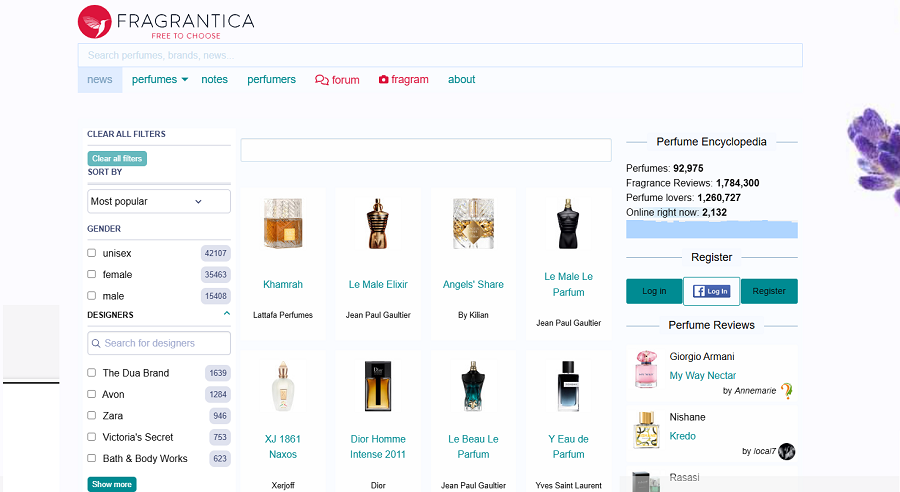Open the fragram camera icon

pos(383,79)
